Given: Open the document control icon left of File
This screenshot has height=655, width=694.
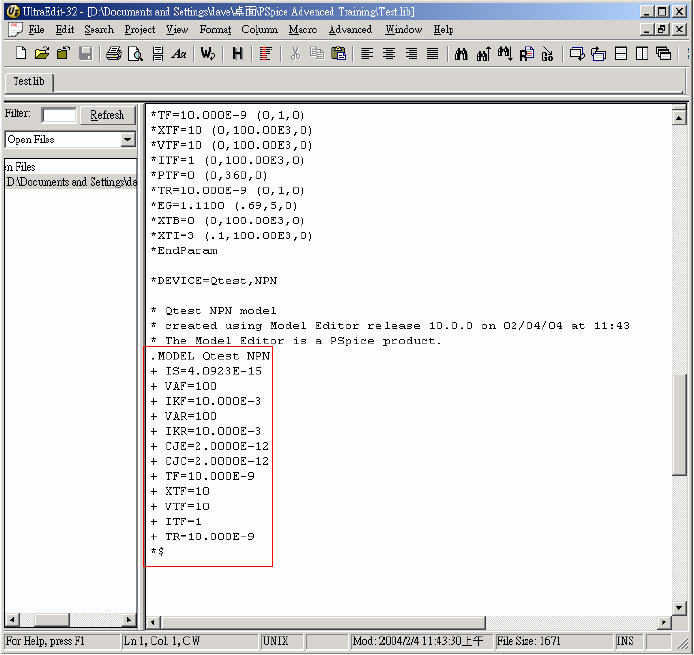Looking at the screenshot, I should click(x=15, y=30).
